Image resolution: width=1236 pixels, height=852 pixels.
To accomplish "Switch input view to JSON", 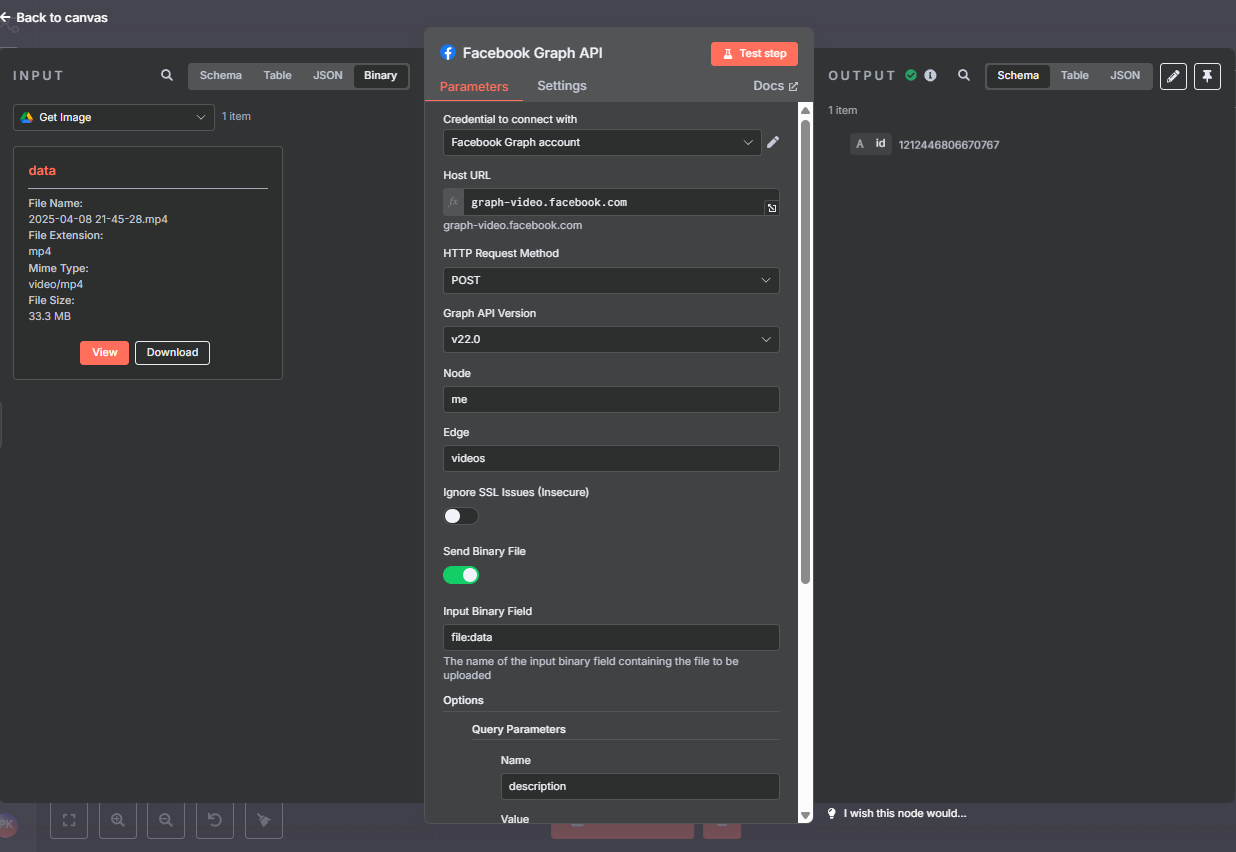I will (328, 76).
